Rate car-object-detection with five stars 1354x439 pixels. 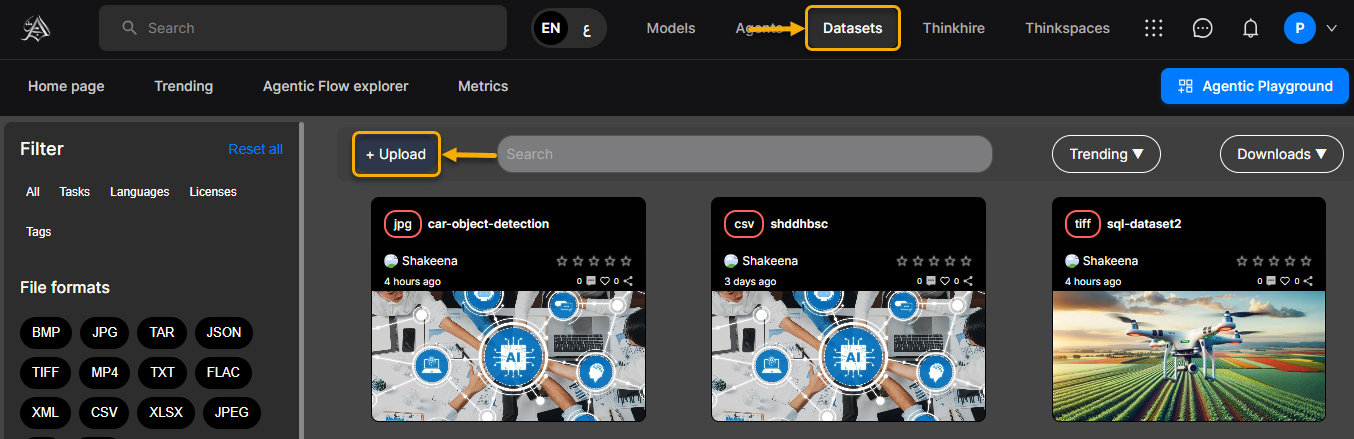click(626, 261)
